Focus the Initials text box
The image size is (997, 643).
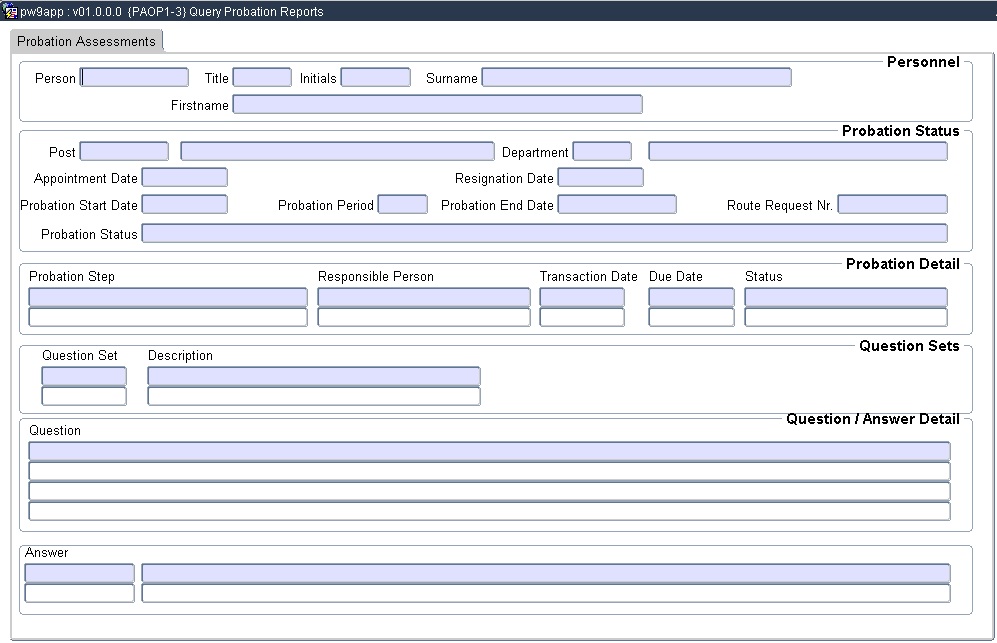coord(375,78)
